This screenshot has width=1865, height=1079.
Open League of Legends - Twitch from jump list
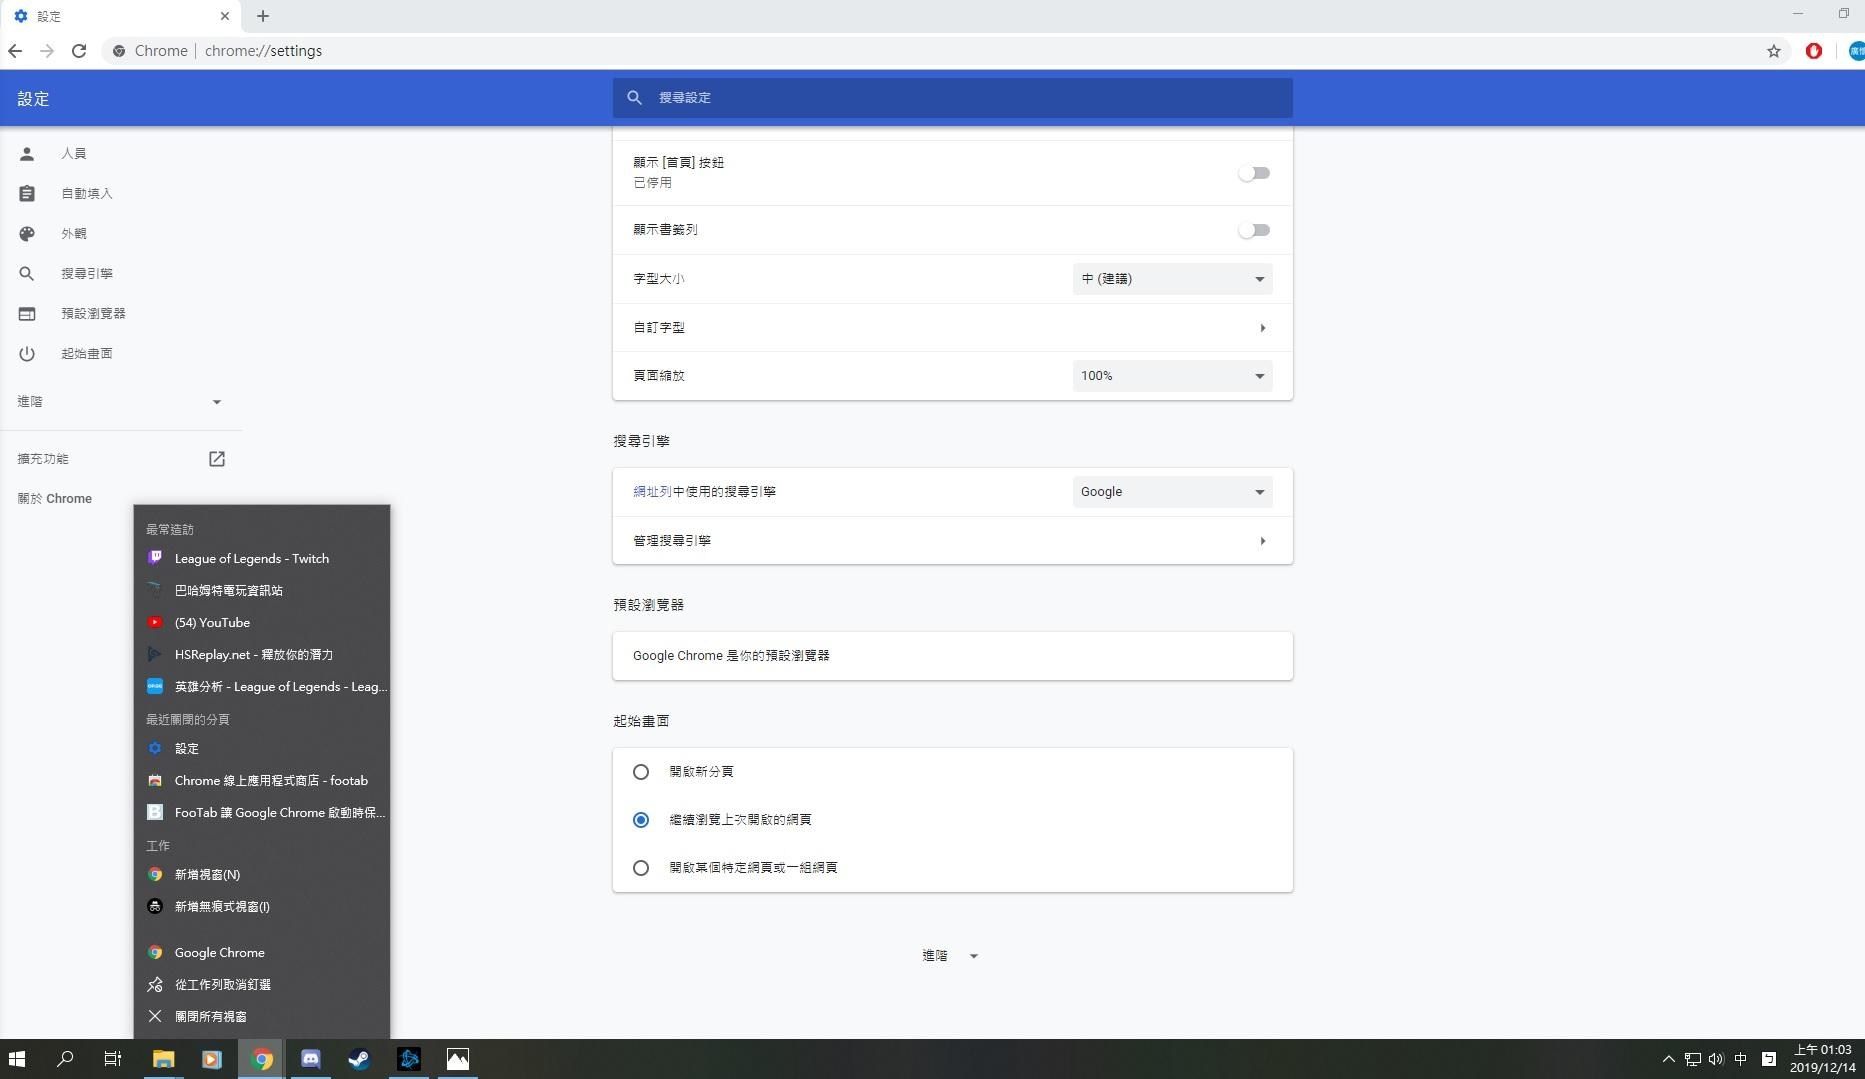[x=251, y=558]
